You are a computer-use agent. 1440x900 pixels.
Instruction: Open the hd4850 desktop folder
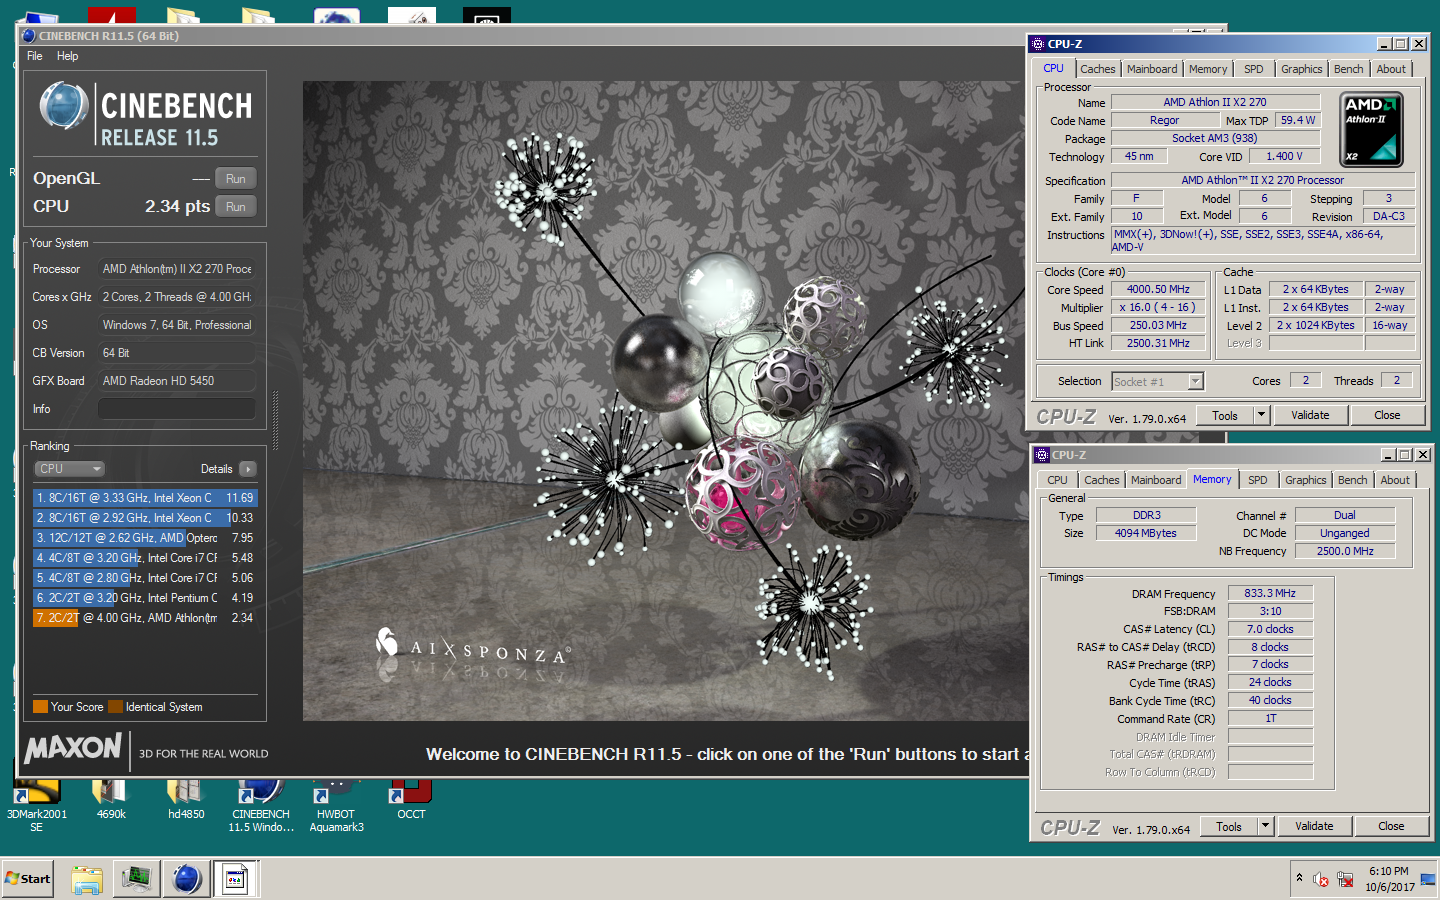(186, 801)
